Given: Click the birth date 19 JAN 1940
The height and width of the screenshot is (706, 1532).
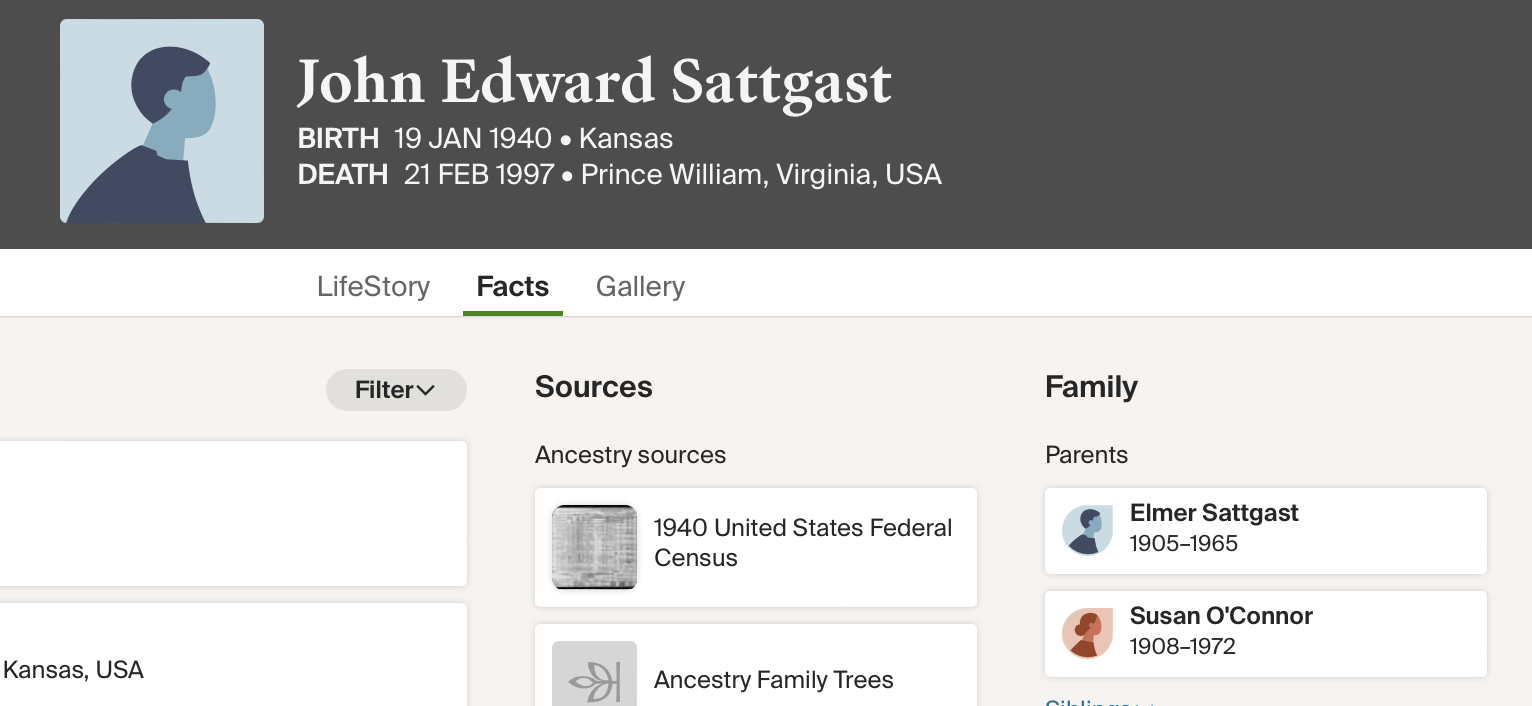Looking at the screenshot, I should pos(472,138).
